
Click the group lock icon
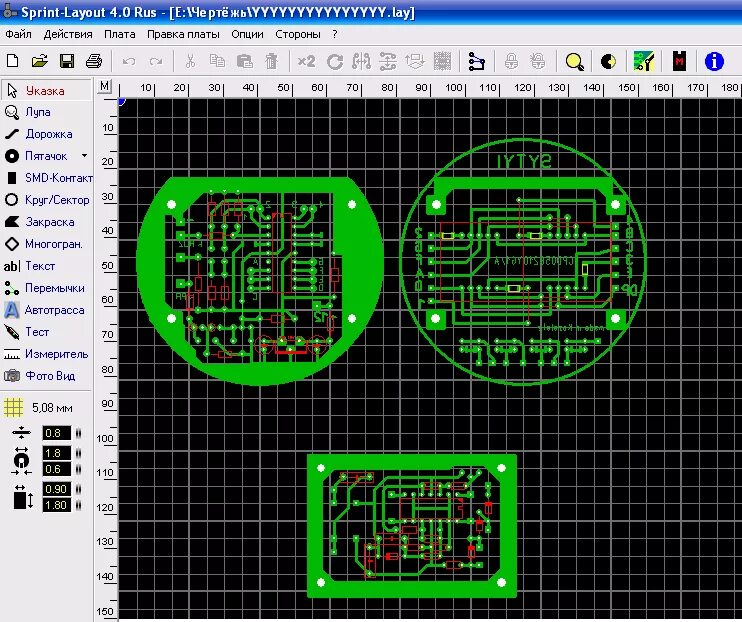point(511,62)
